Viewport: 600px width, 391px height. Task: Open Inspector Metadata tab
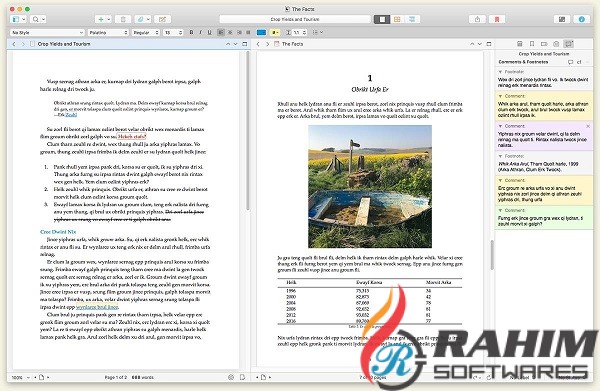pyautogui.click(x=544, y=44)
